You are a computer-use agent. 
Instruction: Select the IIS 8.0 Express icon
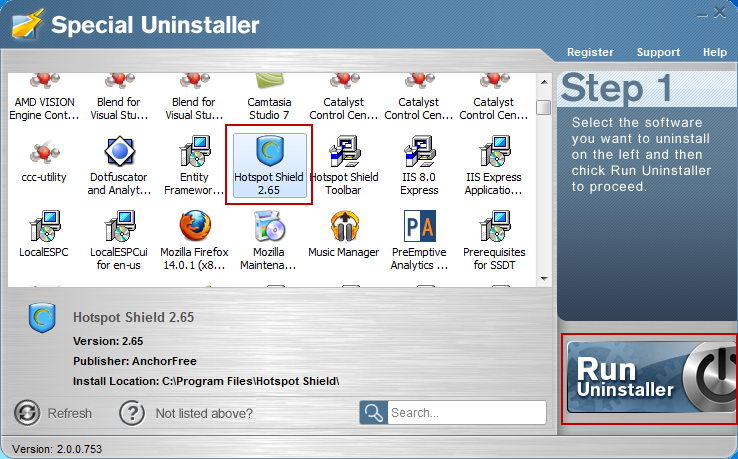[420, 151]
